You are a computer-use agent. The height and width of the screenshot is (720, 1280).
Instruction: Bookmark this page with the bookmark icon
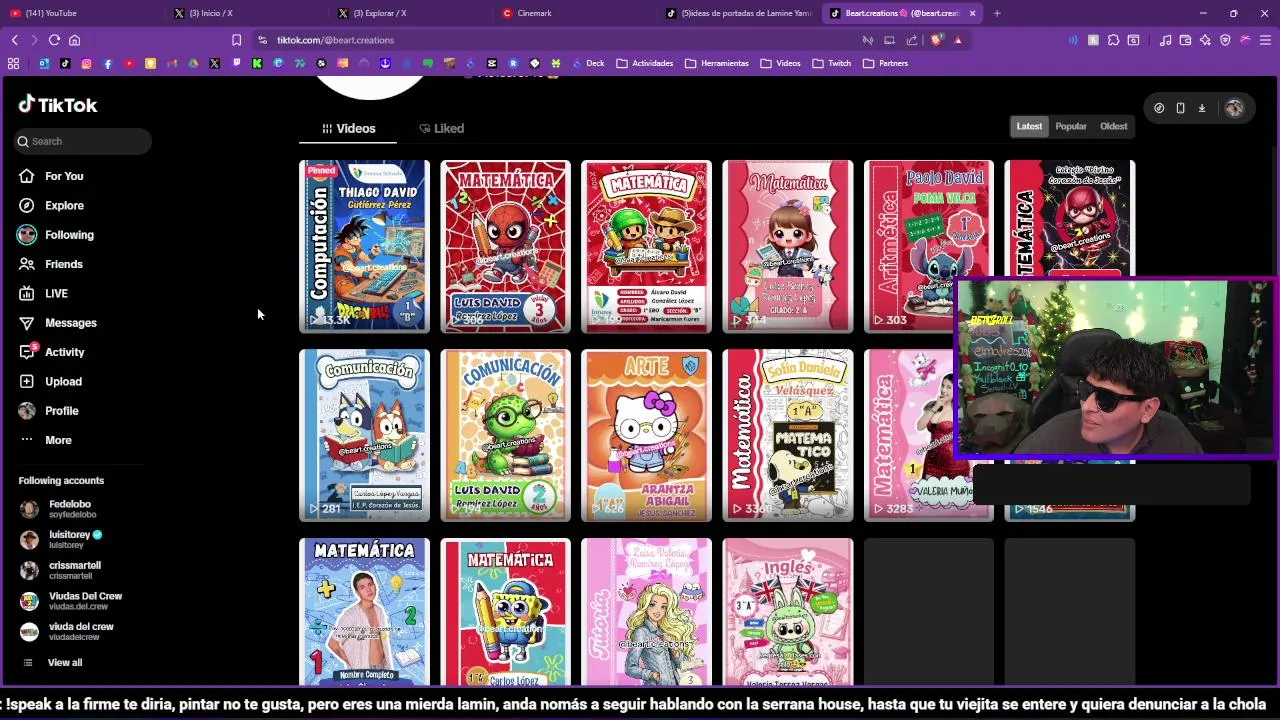236,40
